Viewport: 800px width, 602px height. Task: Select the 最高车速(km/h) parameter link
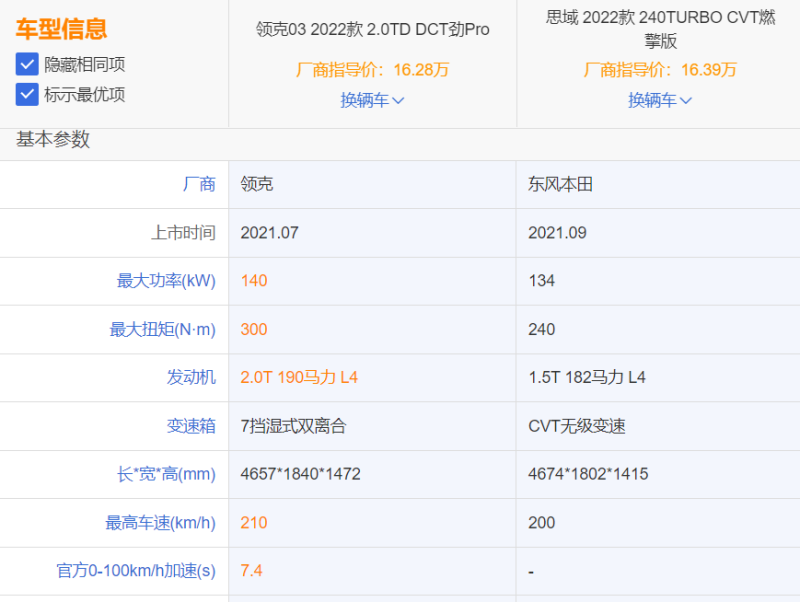tap(161, 522)
